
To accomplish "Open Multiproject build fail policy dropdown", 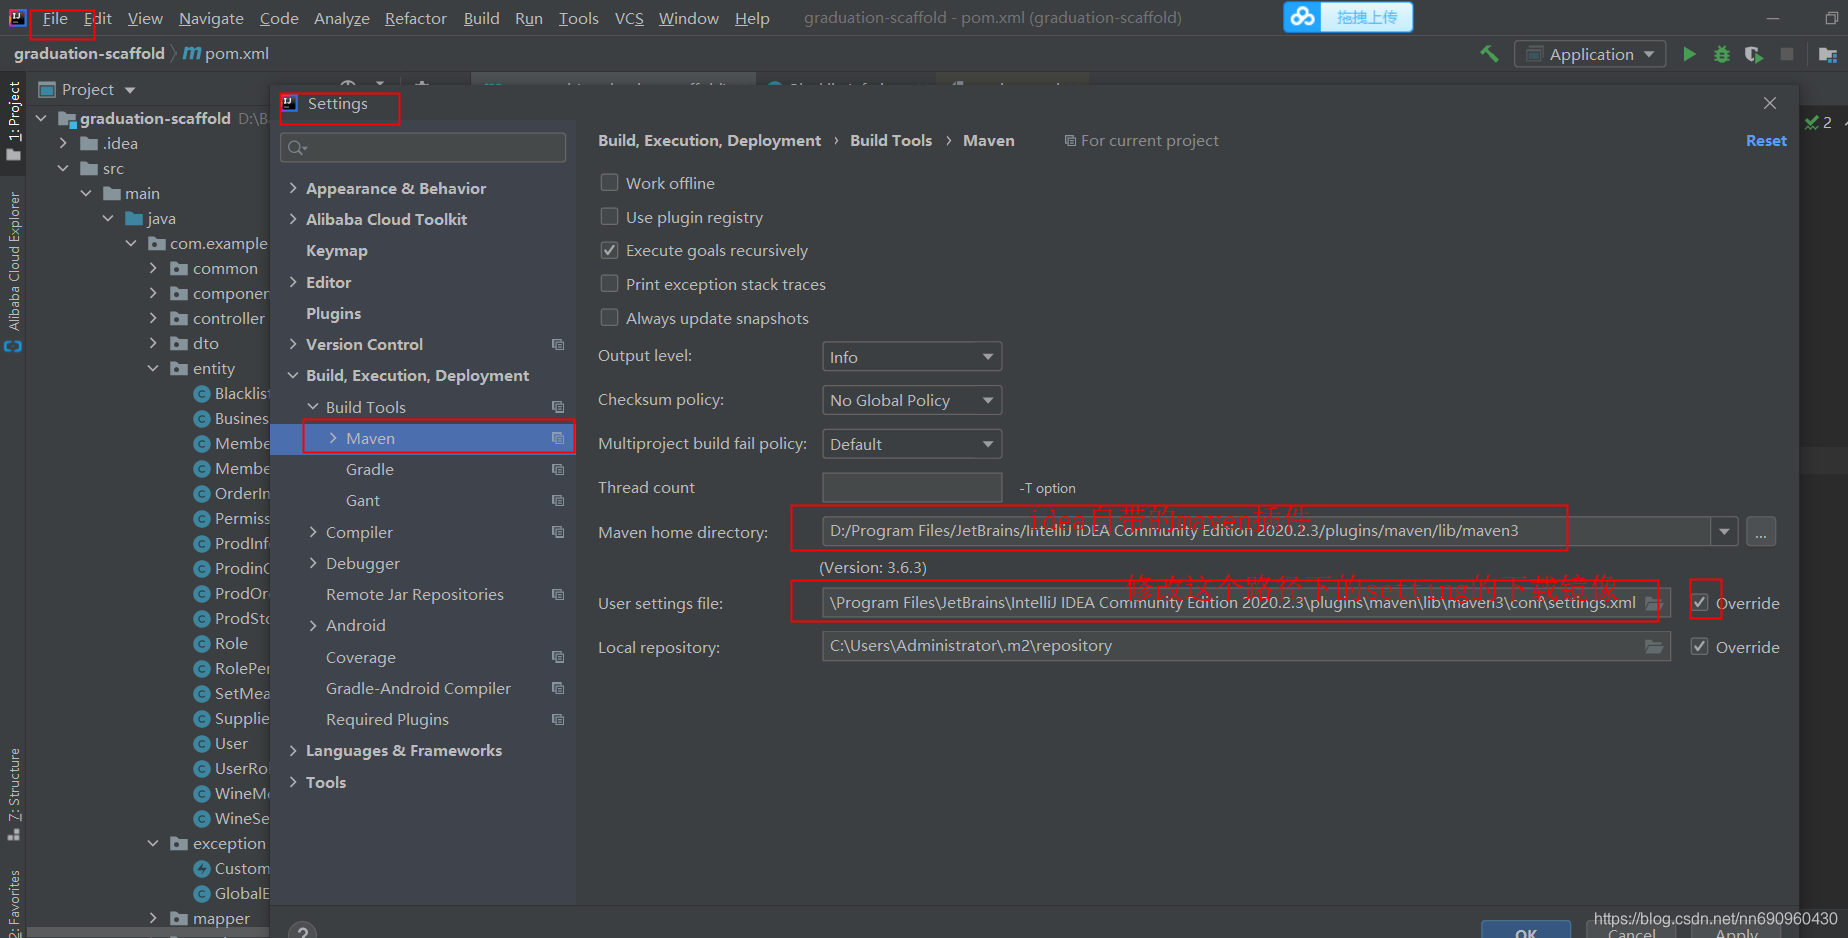I will tap(912, 444).
